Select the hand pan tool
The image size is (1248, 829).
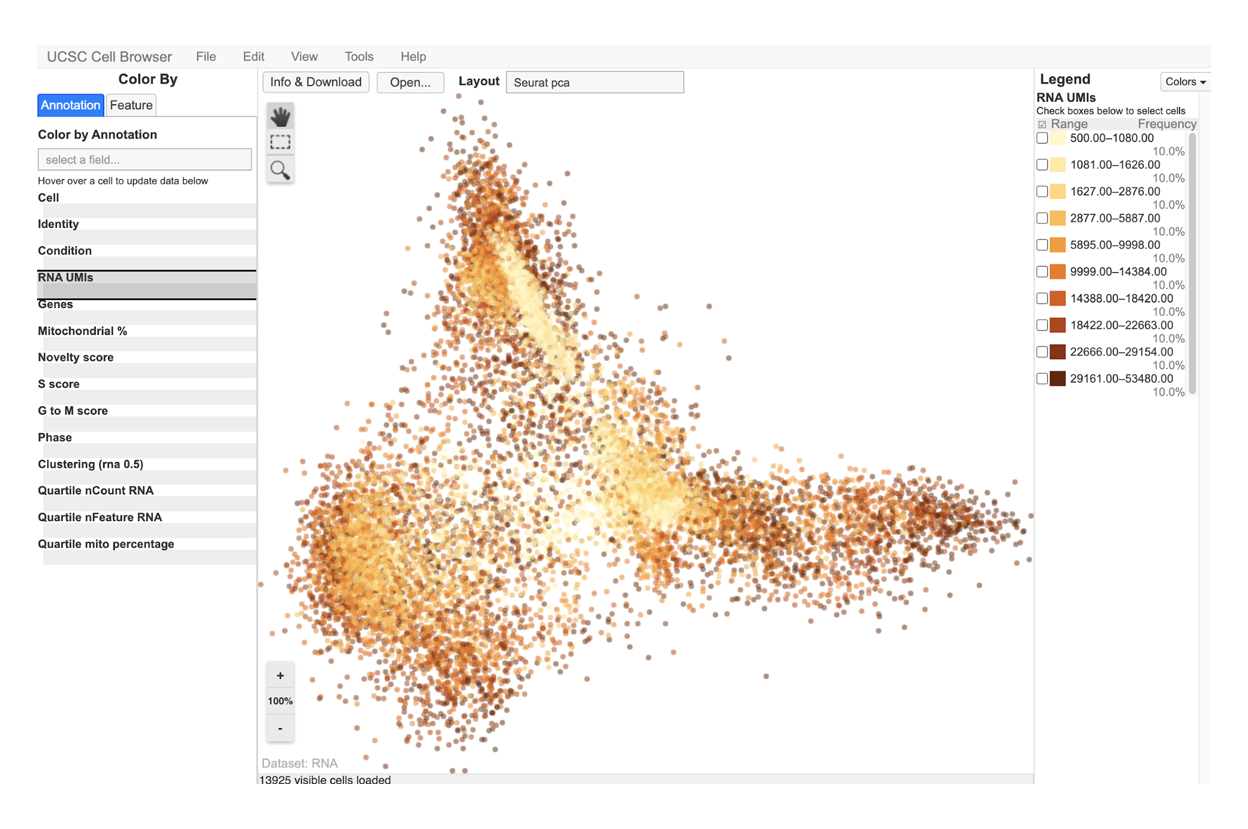pyautogui.click(x=280, y=116)
